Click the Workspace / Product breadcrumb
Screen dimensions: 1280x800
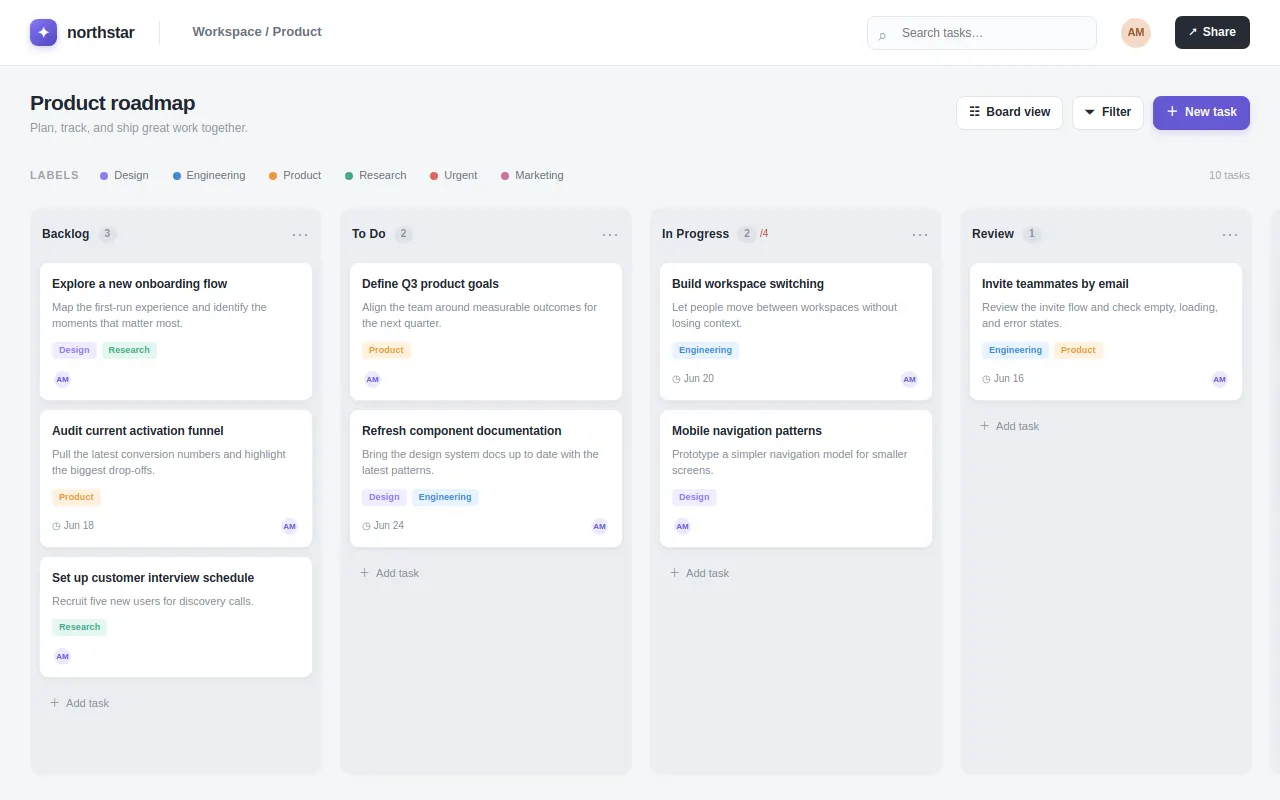pyautogui.click(x=257, y=32)
